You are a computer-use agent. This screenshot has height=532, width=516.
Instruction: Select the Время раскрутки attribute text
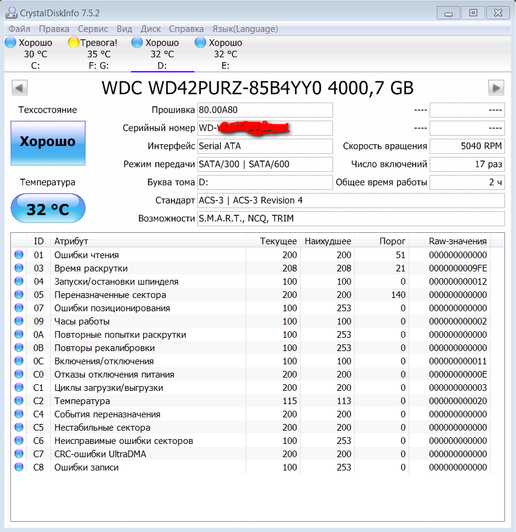click(91, 268)
